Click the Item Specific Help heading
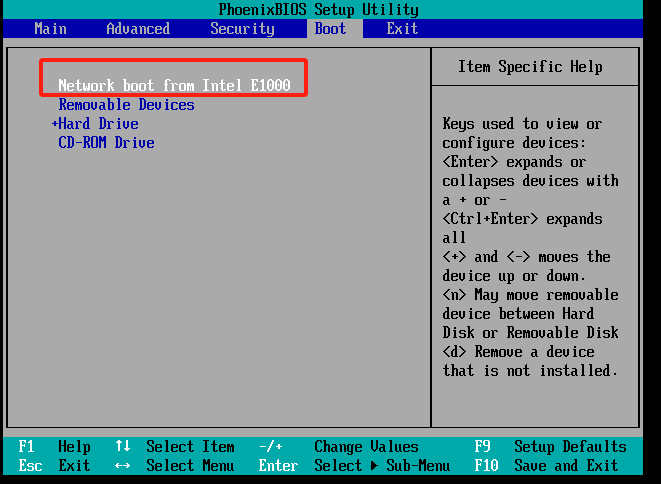Viewport: 661px width, 484px height. point(530,67)
